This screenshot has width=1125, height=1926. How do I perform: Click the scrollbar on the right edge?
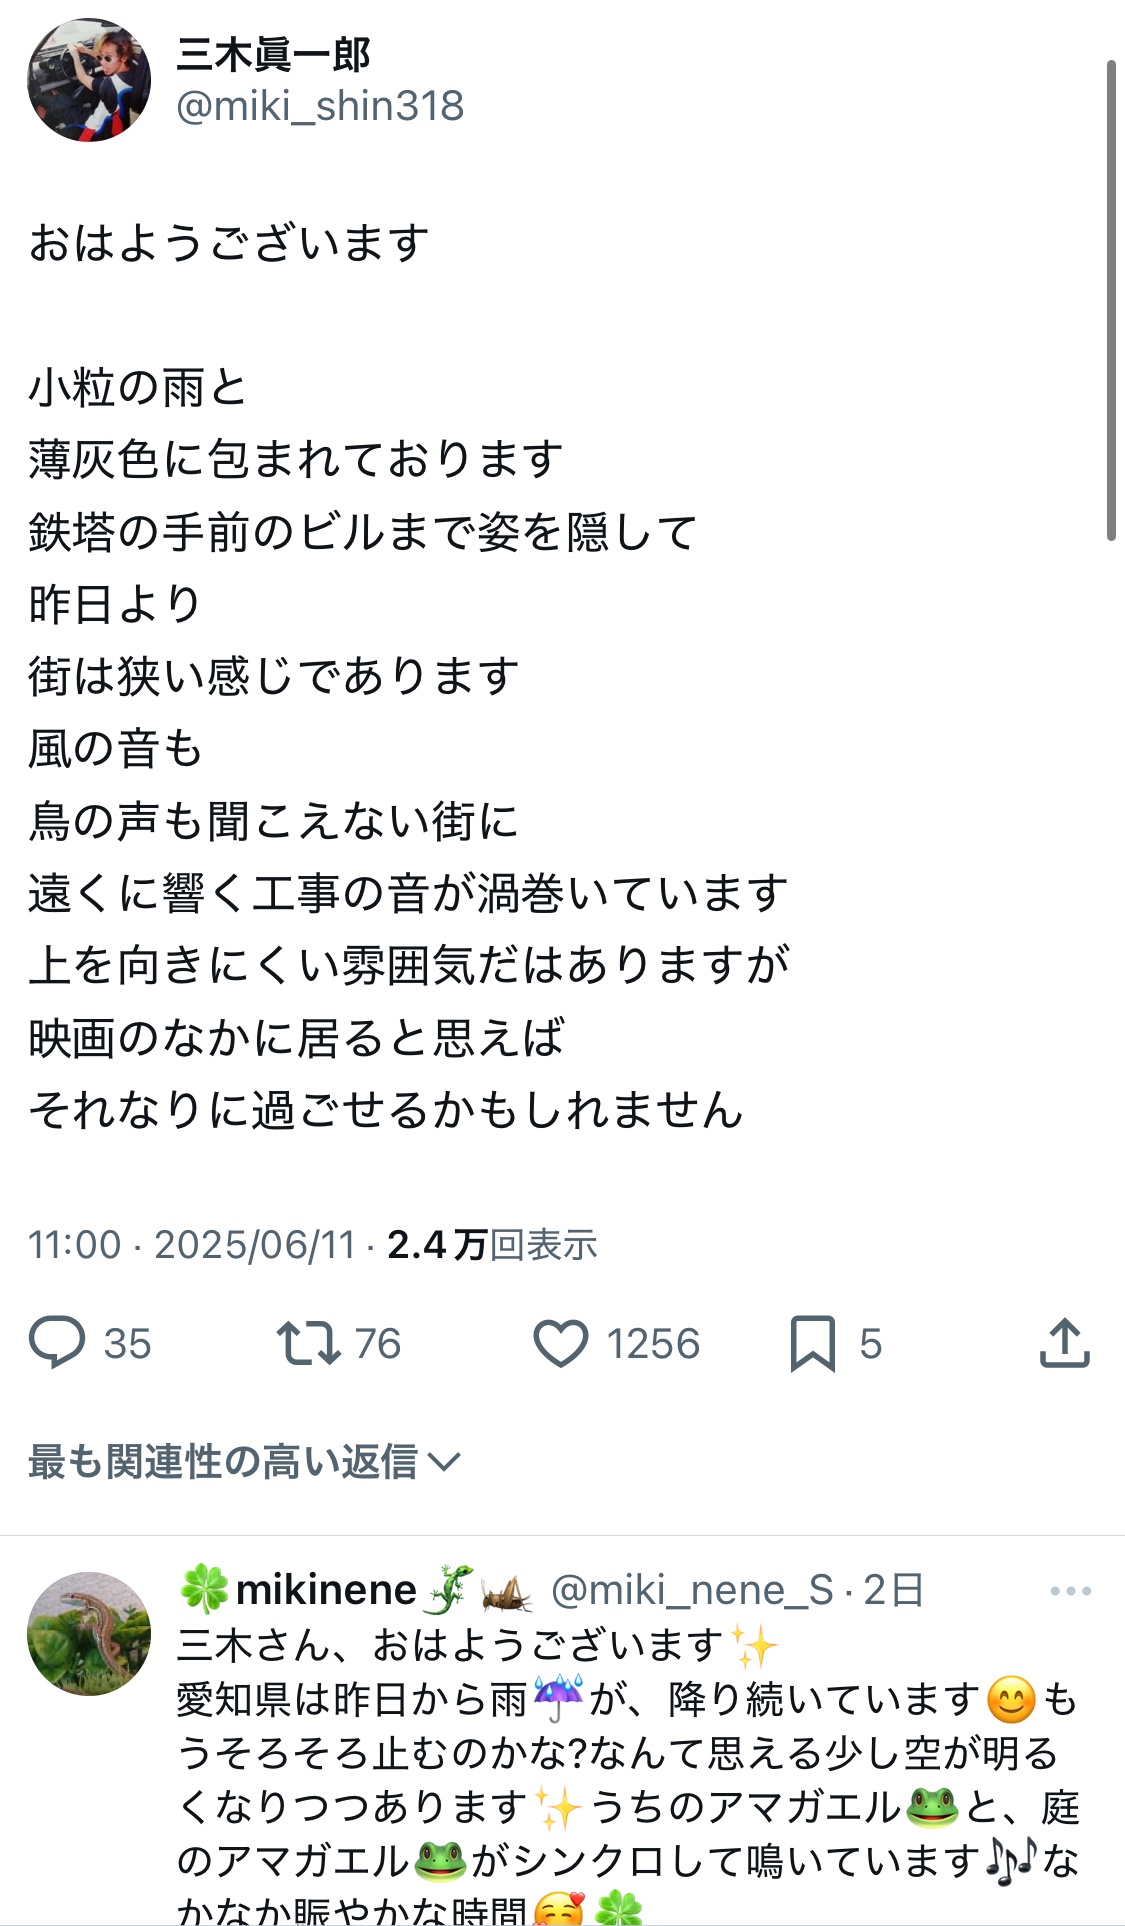[x=1110, y=300]
